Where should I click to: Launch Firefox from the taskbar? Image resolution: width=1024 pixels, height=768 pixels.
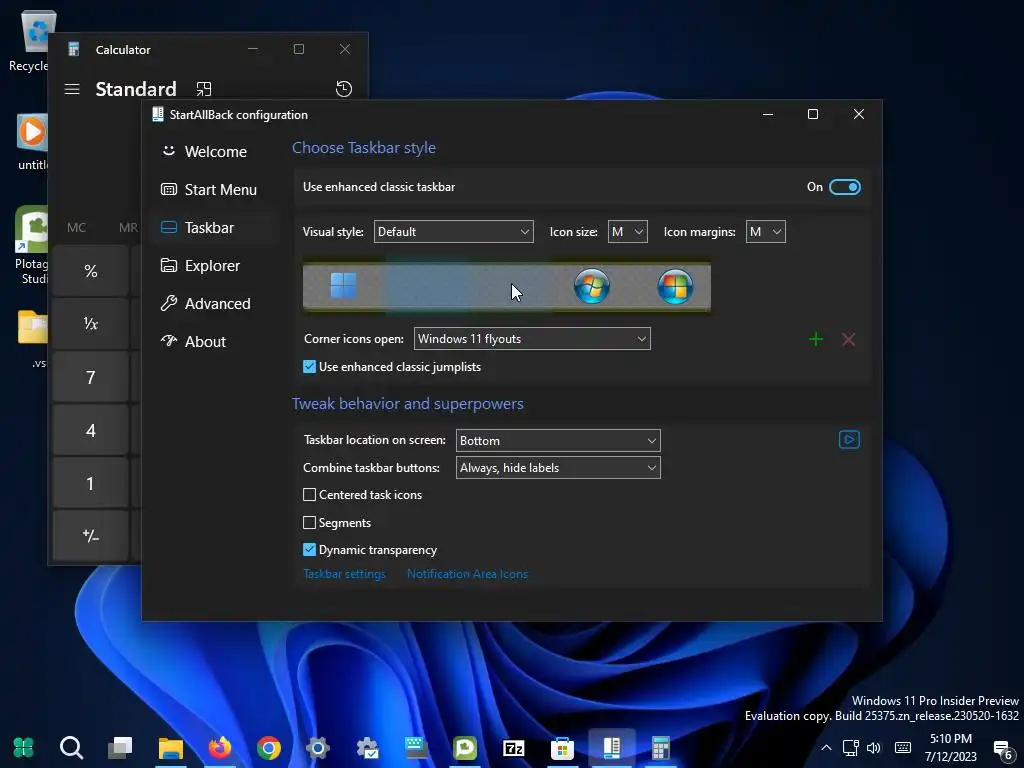pyautogui.click(x=219, y=748)
